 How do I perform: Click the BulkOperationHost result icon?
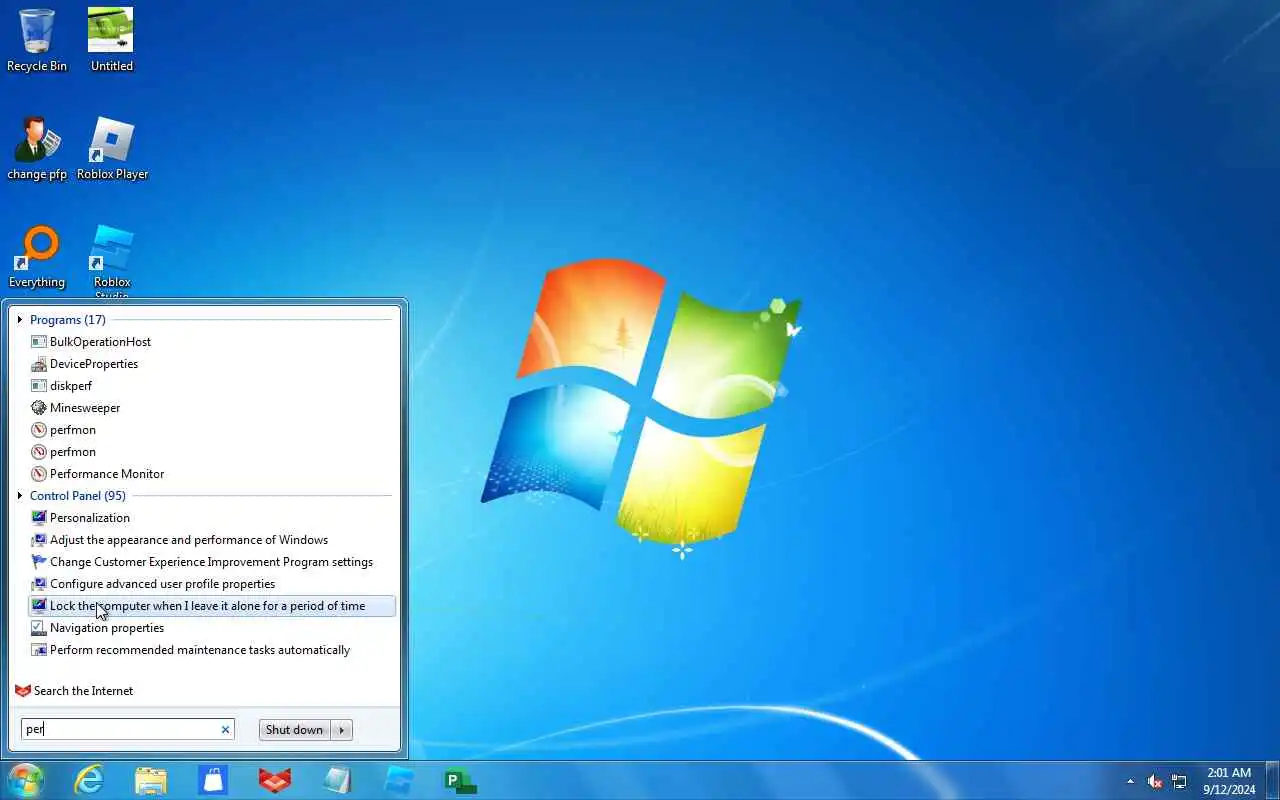tap(39, 342)
